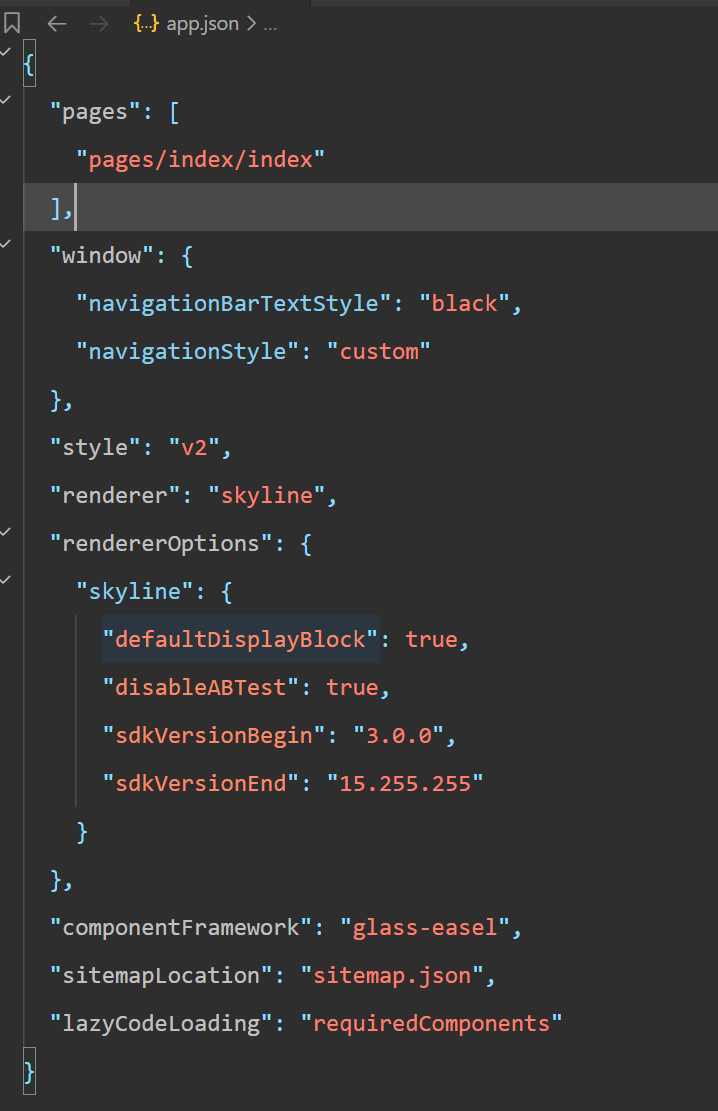Click the final closing brace of the file
Viewport: 718px width, 1111px height.
[x=29, y=1071]
